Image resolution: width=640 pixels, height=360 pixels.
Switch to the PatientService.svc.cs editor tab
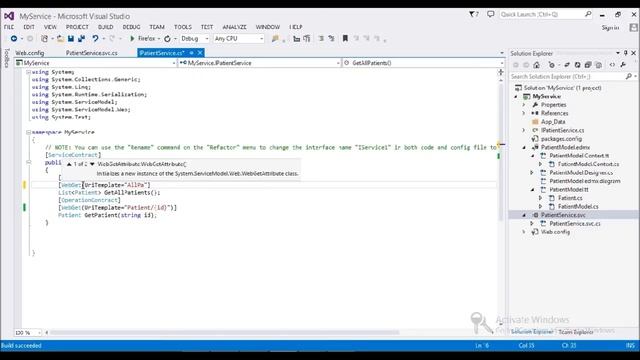[91, 53]
